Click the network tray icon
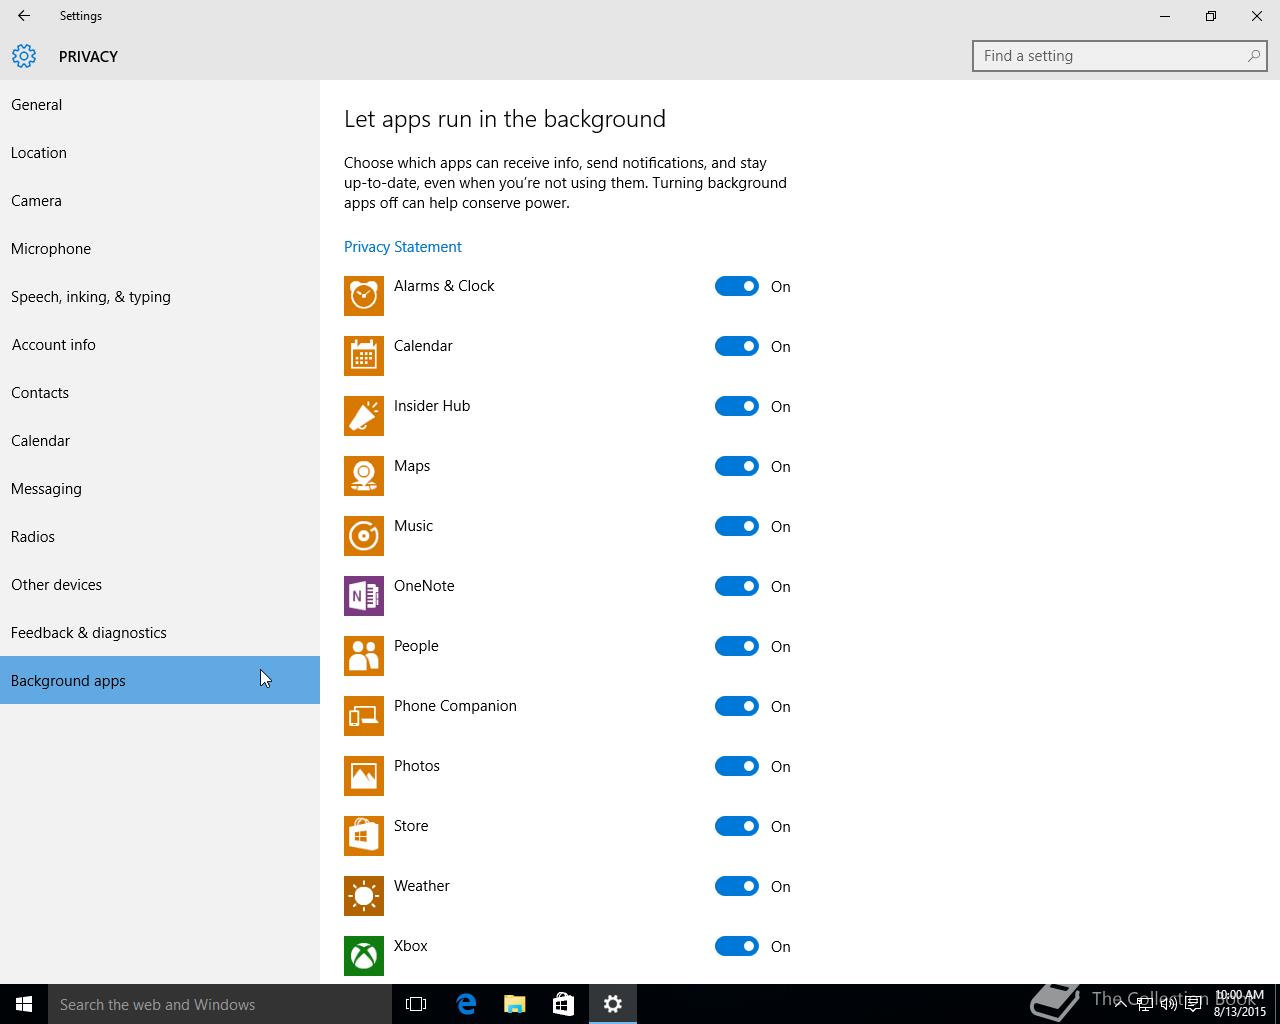Viewport: 1280px width, 1024px height. click(x=1144, y=1004)
